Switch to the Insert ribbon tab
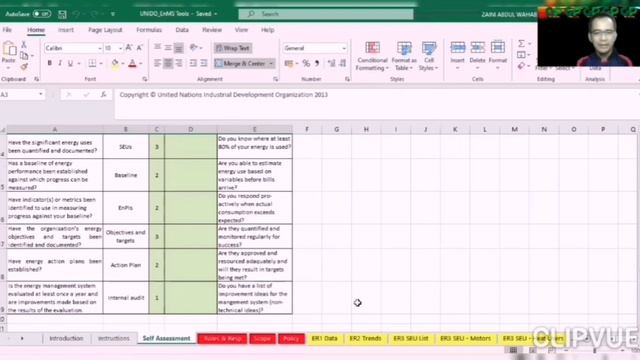 click(66, 30)
